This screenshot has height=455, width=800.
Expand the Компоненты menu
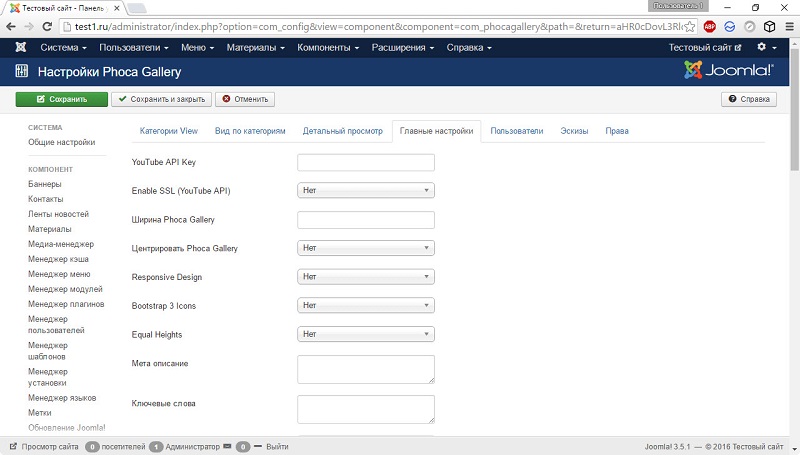click(328, 47)
